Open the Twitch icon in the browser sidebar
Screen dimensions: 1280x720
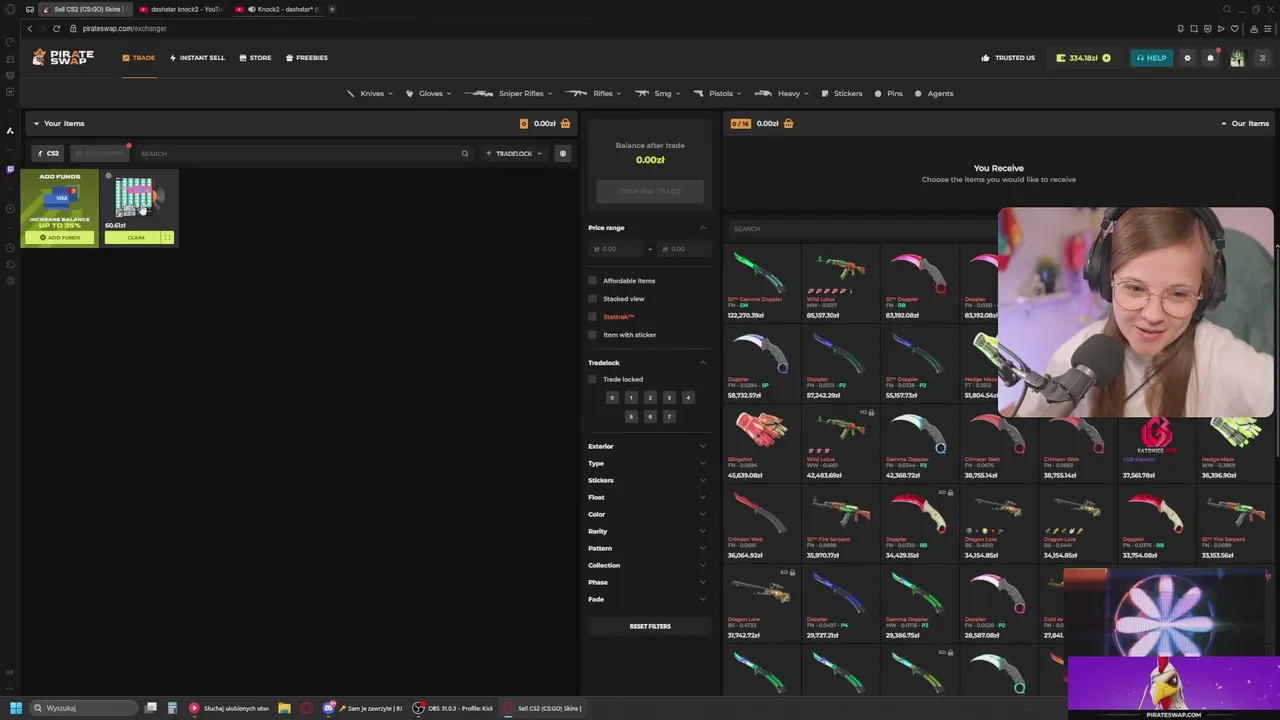pyautogui.click(x=10, y=169)
